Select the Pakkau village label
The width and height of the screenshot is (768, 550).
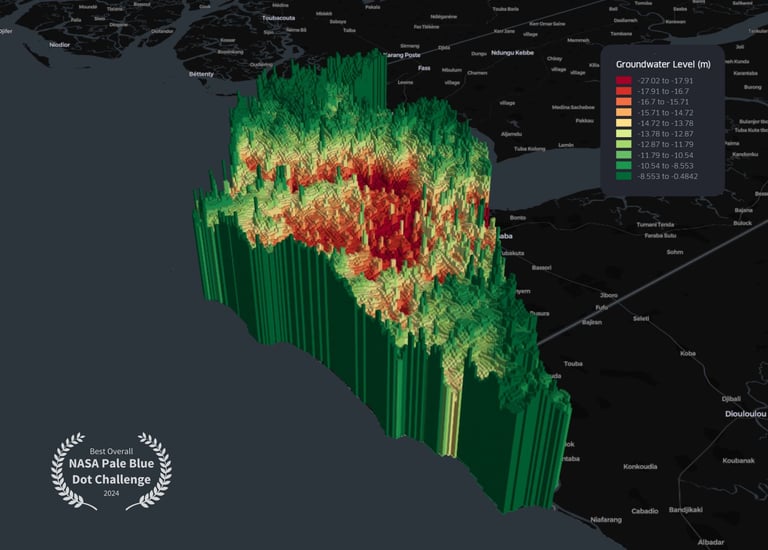pyautogui.click(x=584, y=120)
